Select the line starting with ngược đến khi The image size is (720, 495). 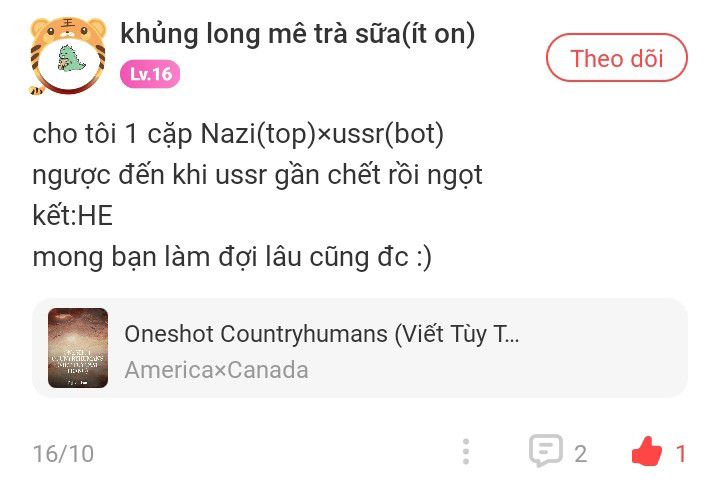tap(258, 175)
